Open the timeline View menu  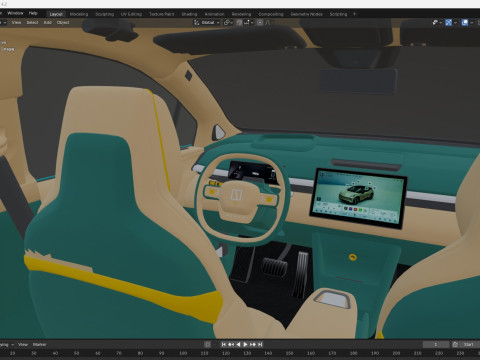click(23, 344)
